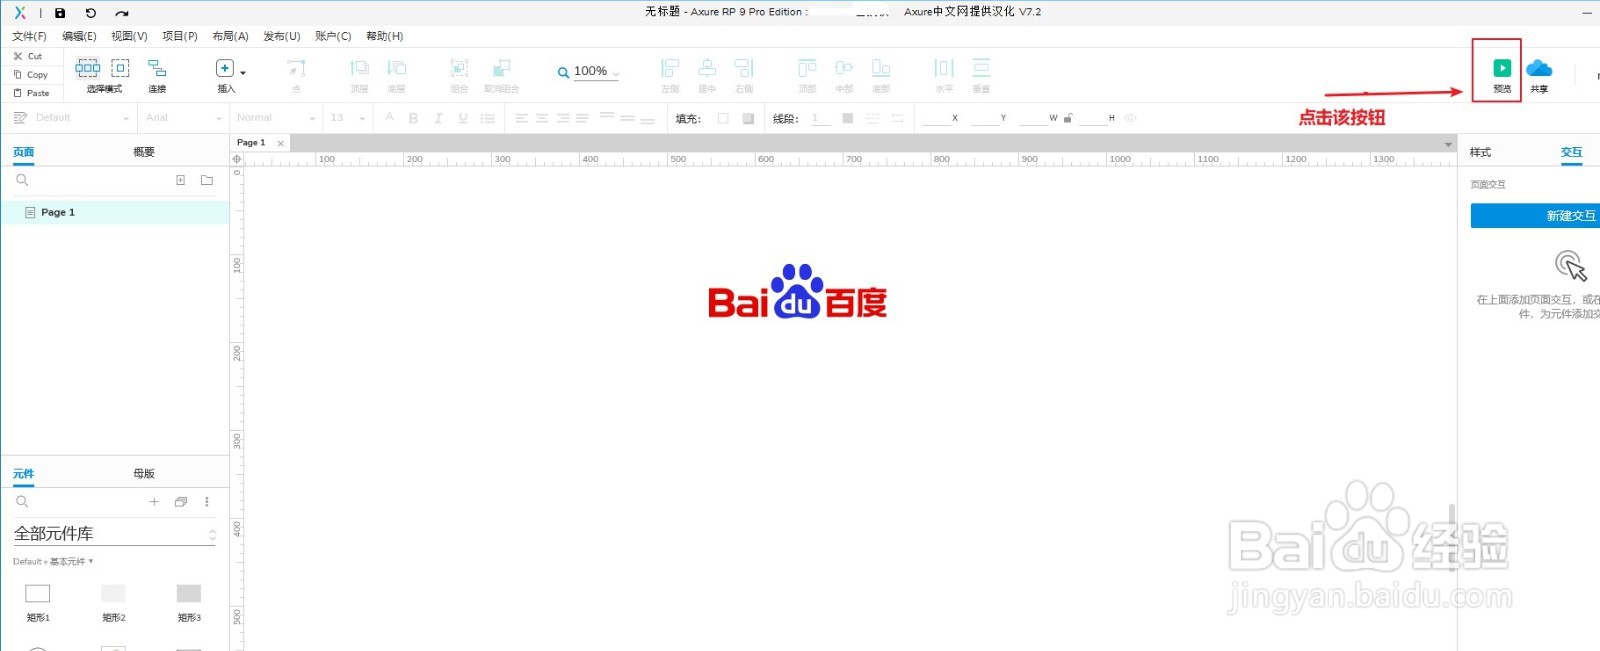This screenshot has width=1600, height=651.
Task: Click the Redo arrow in title bar
Action: point(122,13)
